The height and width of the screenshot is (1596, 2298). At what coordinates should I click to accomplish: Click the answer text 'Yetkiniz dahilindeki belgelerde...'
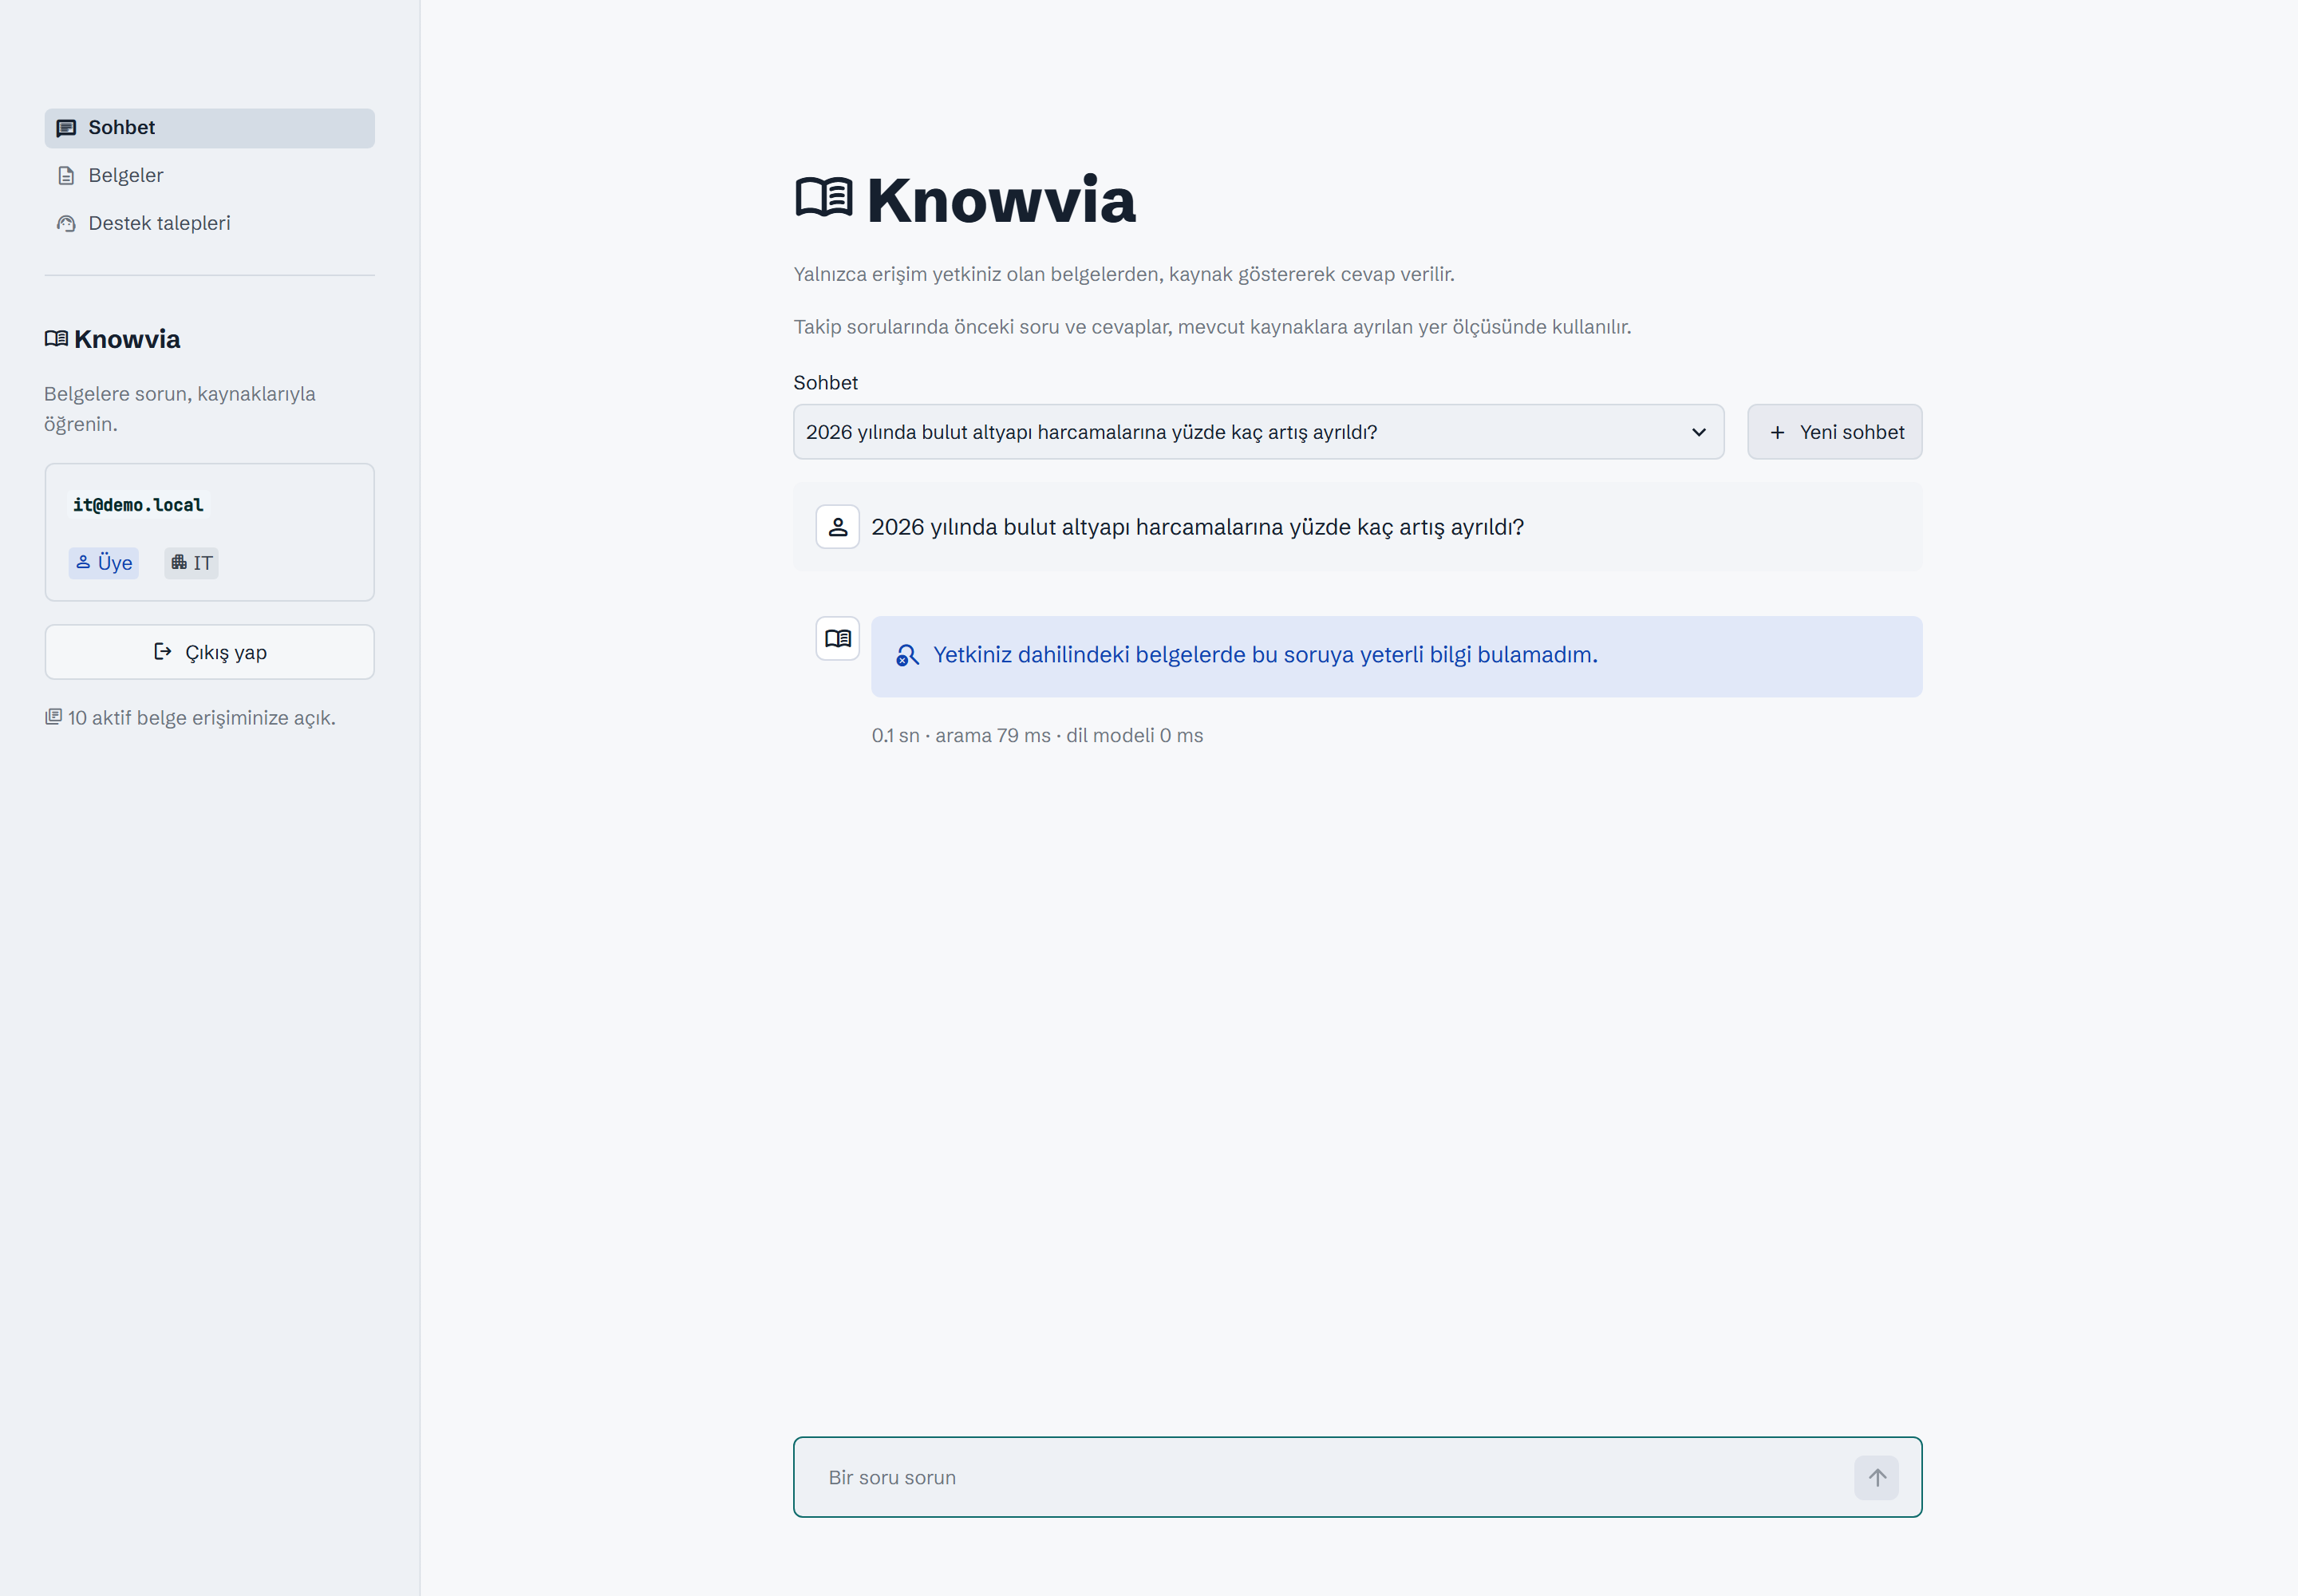coord(1265,655)
